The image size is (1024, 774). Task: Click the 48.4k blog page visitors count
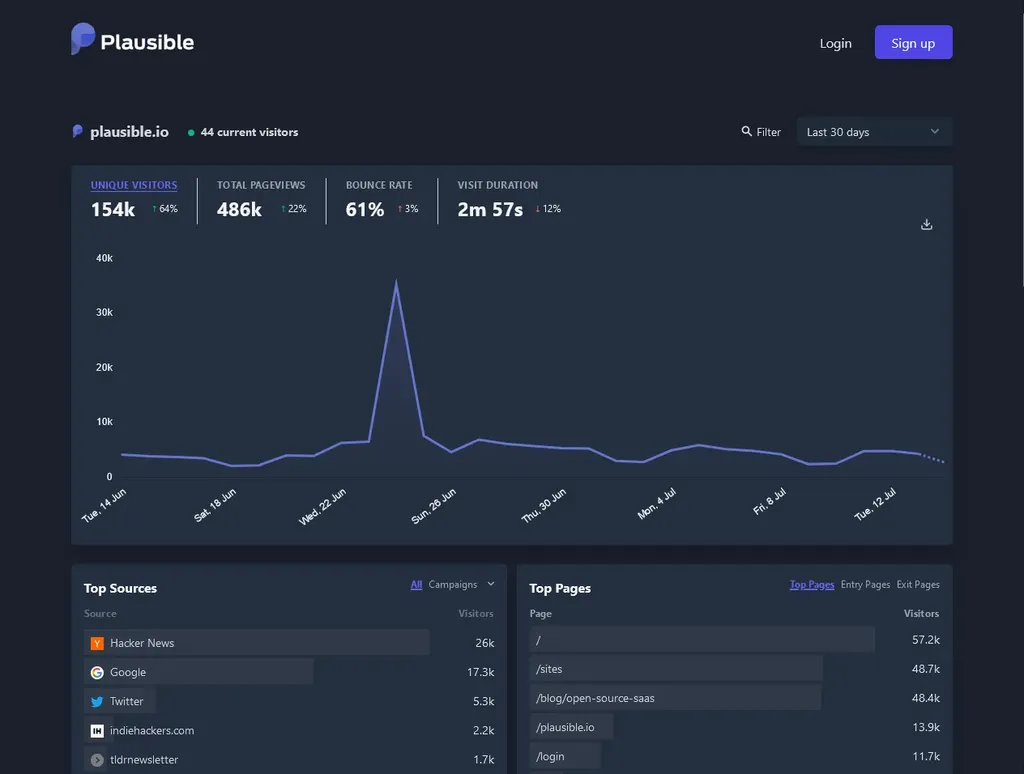tap(926, 698)
